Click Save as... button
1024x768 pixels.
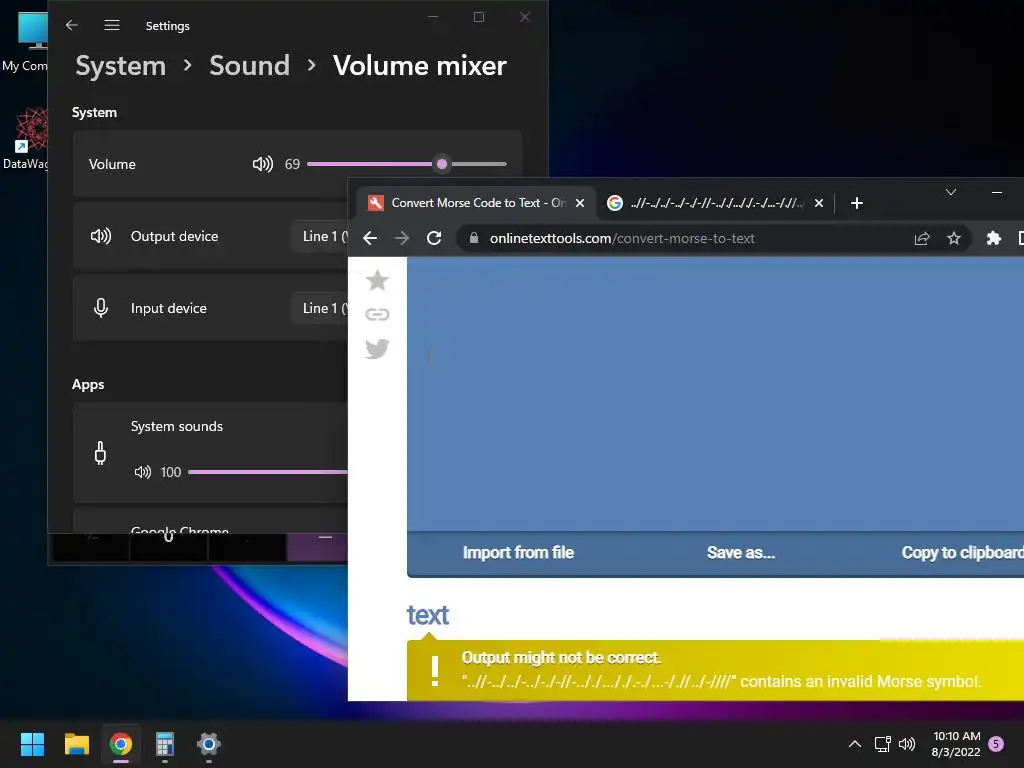741,552
